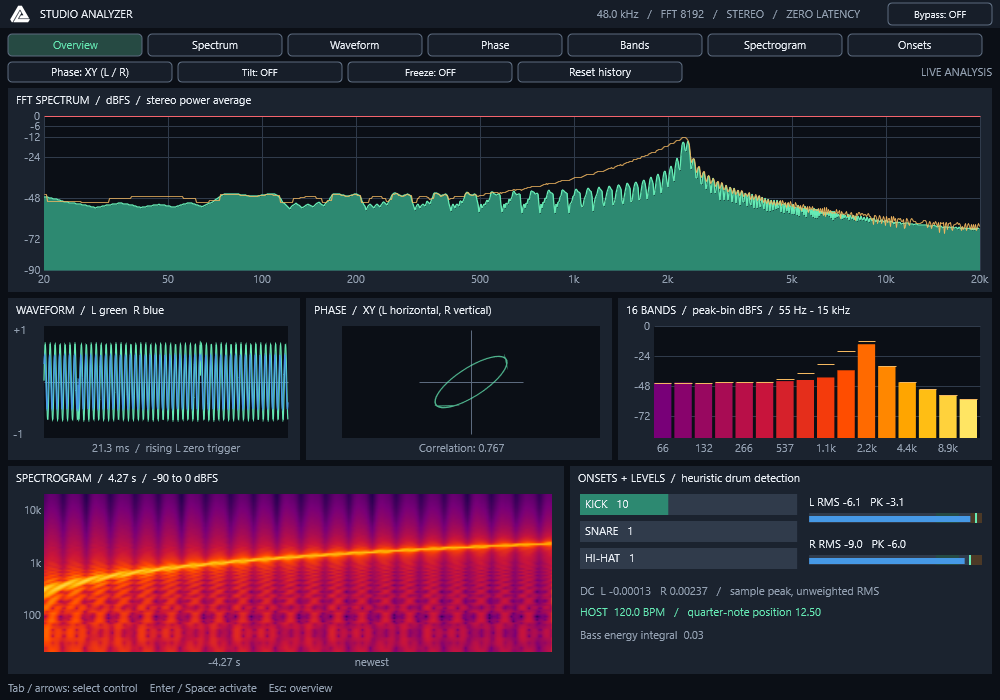Change the Phase: XY (L / R) mode
1000x700 pixels.
90,72
